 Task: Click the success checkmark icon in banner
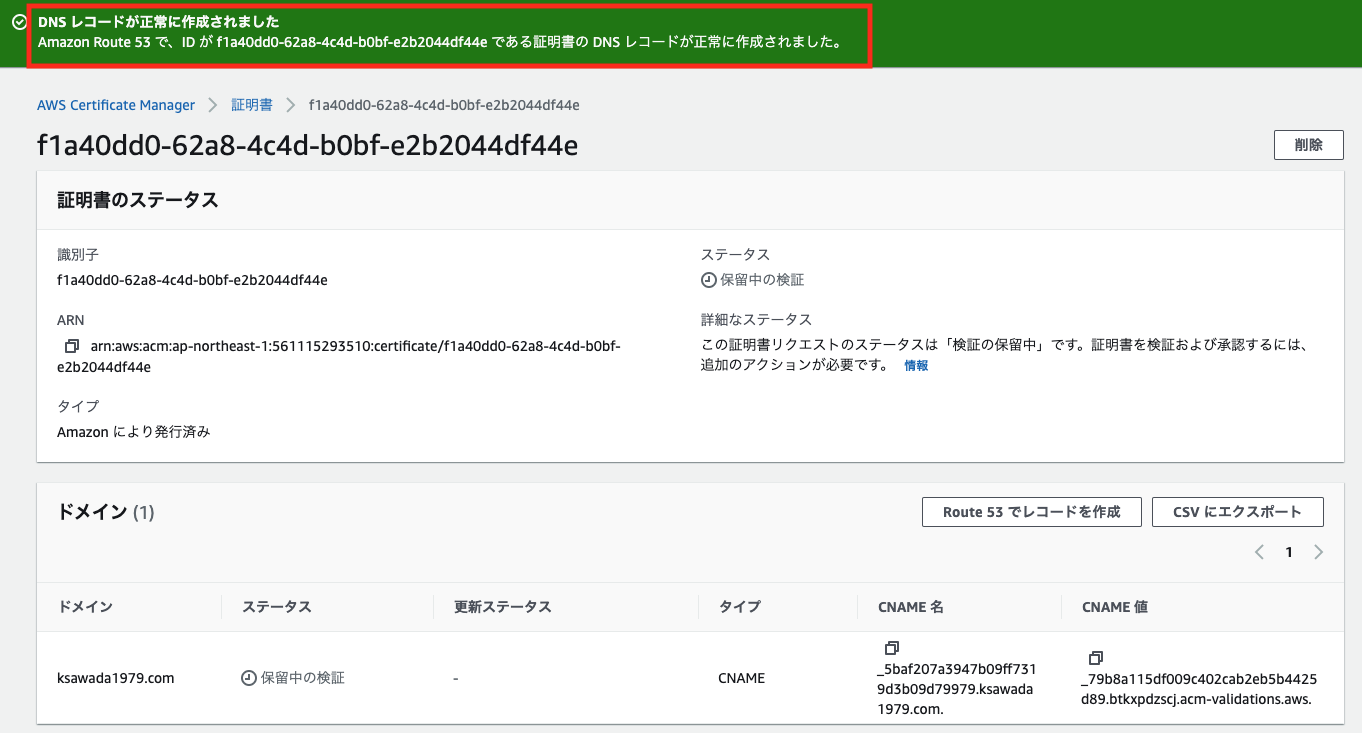coord(19,22)
